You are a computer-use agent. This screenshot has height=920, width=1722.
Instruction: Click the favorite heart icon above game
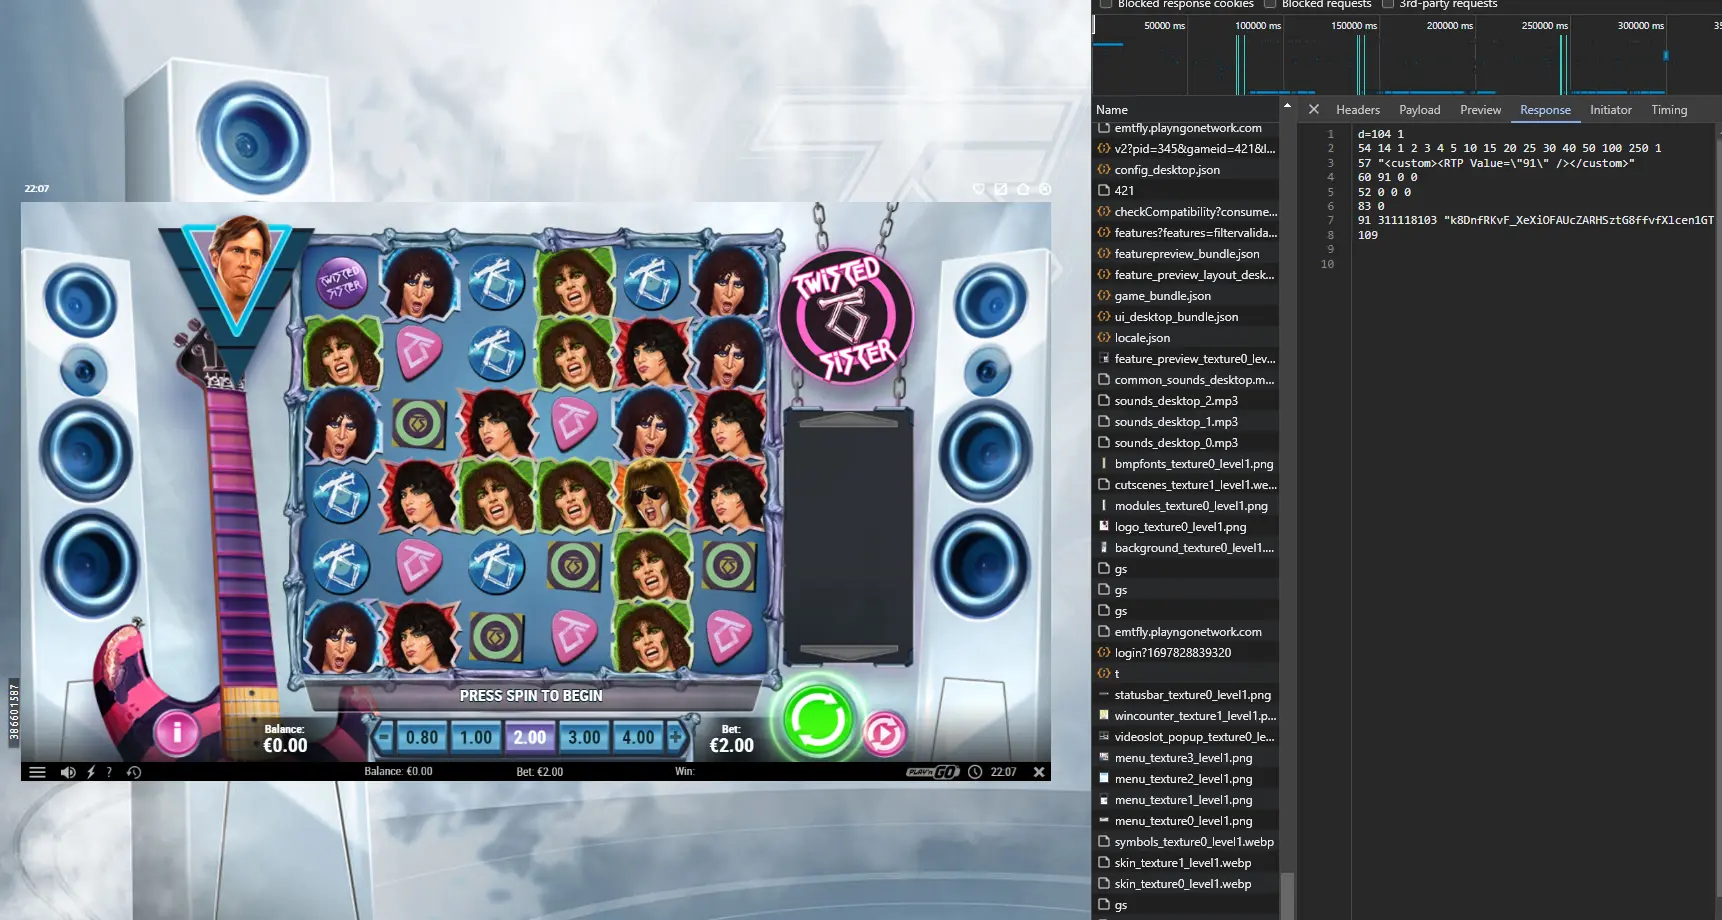978,189
